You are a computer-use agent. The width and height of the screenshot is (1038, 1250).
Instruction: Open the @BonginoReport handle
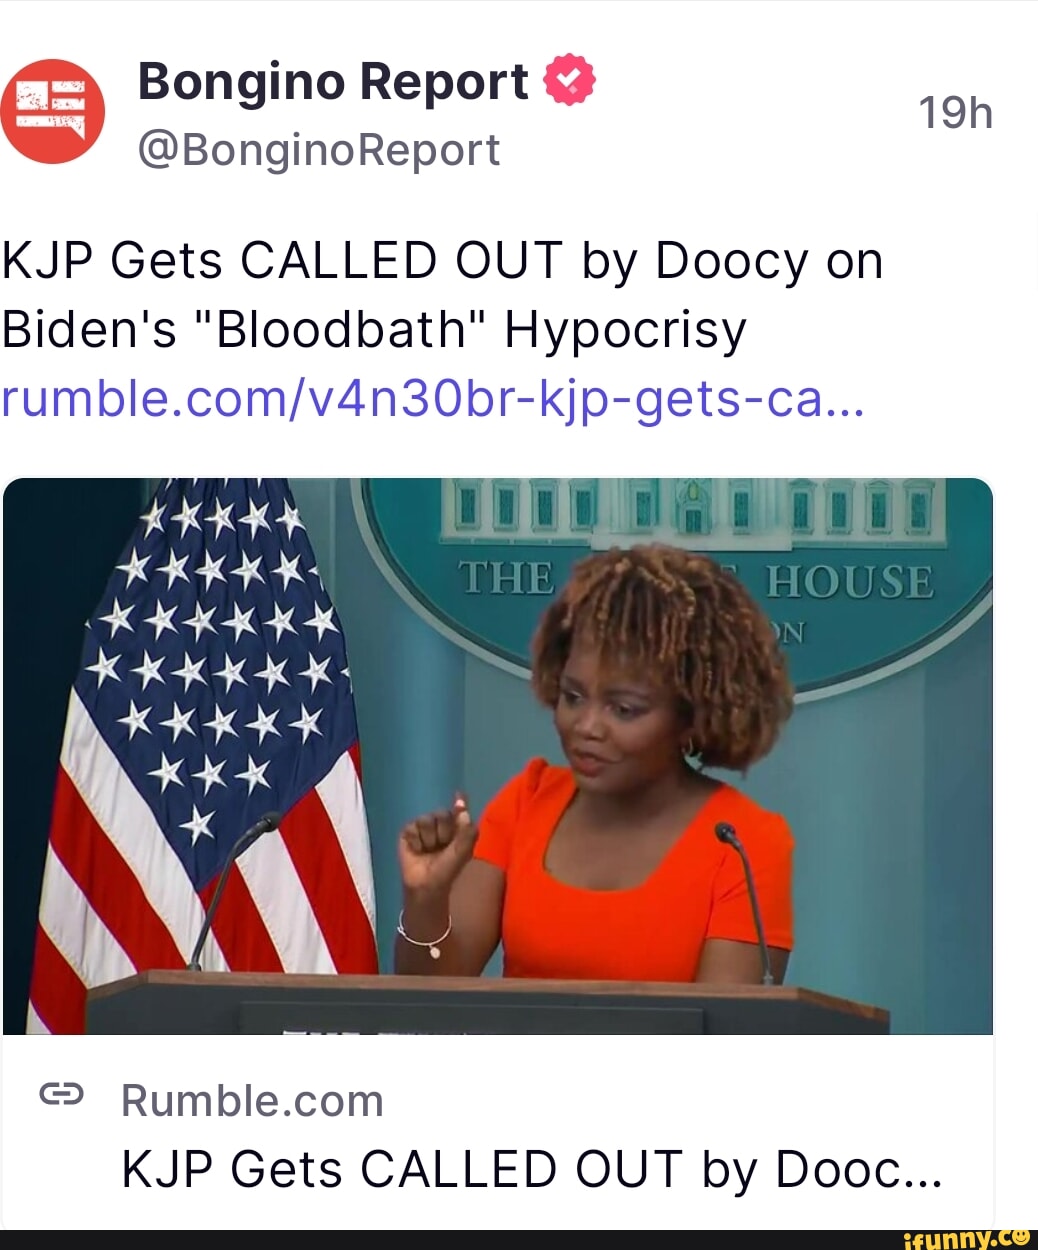[x=319, y=150]
